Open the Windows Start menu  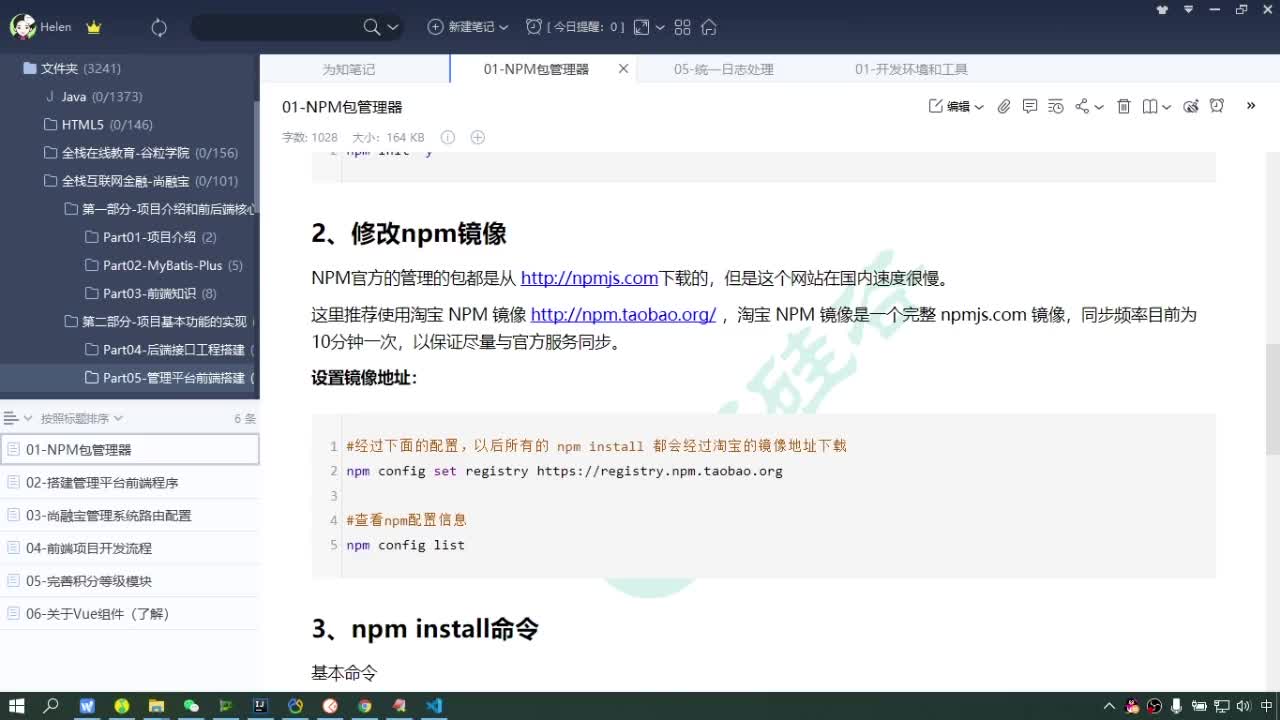click(17, 706)
